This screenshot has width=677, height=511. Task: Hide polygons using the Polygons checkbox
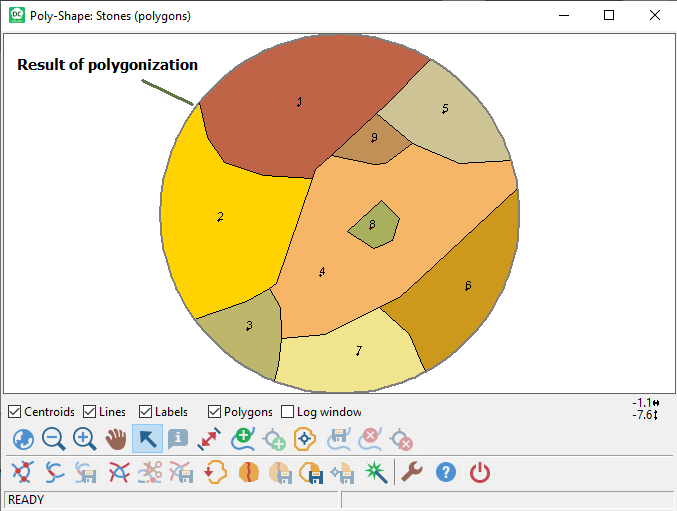coord(215,412)
